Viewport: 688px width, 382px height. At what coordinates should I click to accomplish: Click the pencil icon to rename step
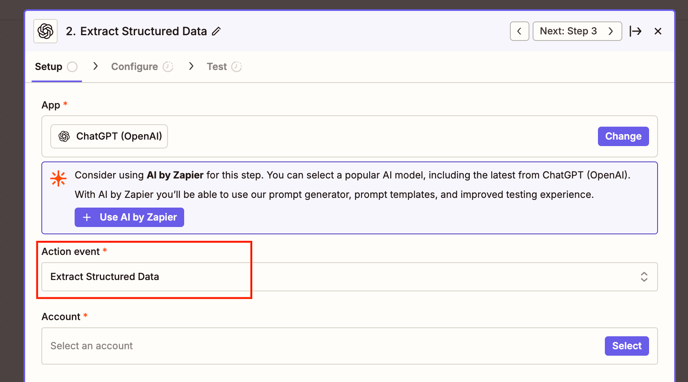(216, 31)
